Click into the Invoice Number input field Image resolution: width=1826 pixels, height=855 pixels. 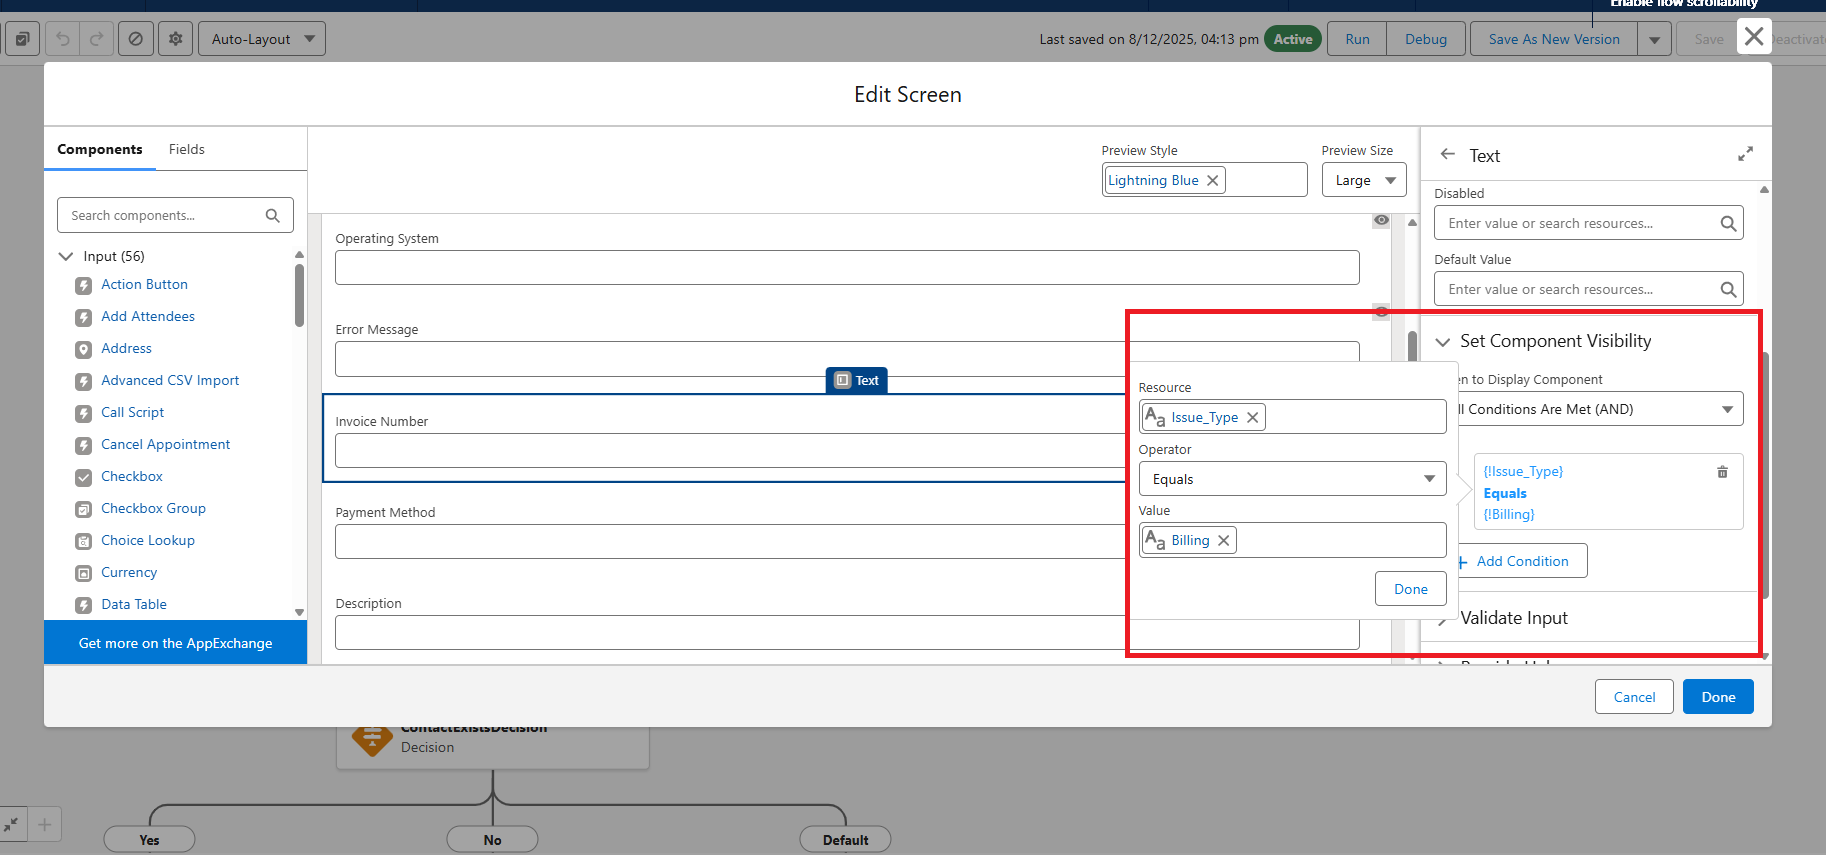730,451
